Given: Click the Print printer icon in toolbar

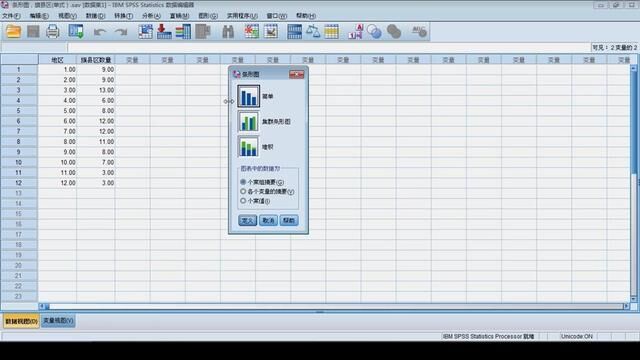Looking at the screenshot, I should [x=53, y=31].
